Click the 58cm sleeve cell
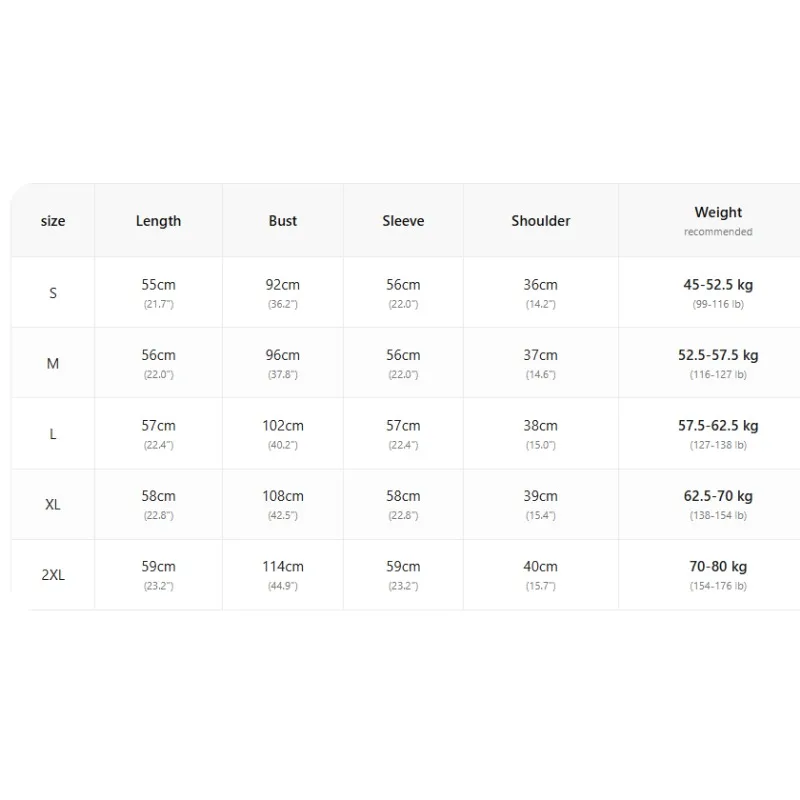Screen dimensions: 800x800 coord(403,504)
